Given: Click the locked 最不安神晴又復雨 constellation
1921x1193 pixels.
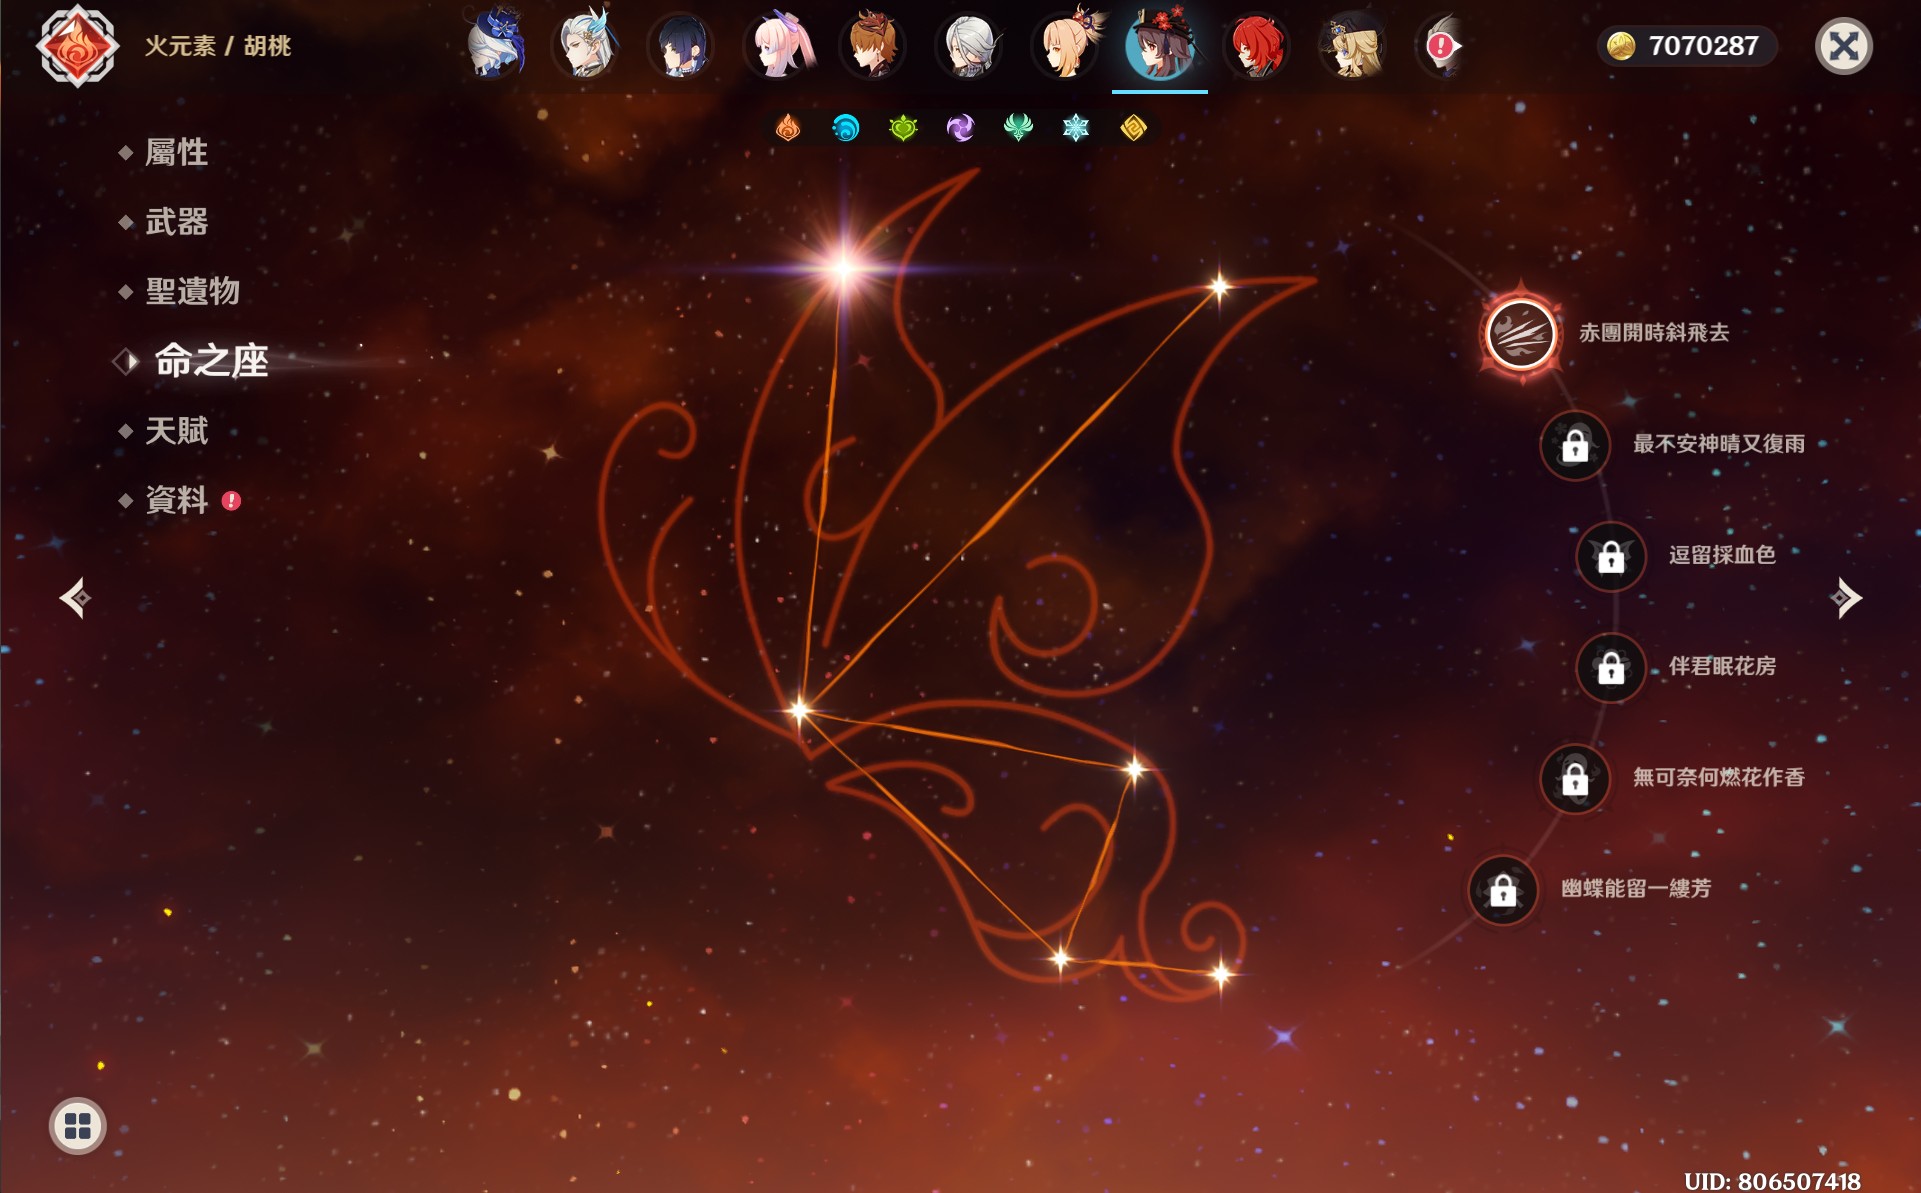Looking at the screenshot, I should pos(1575,445).
